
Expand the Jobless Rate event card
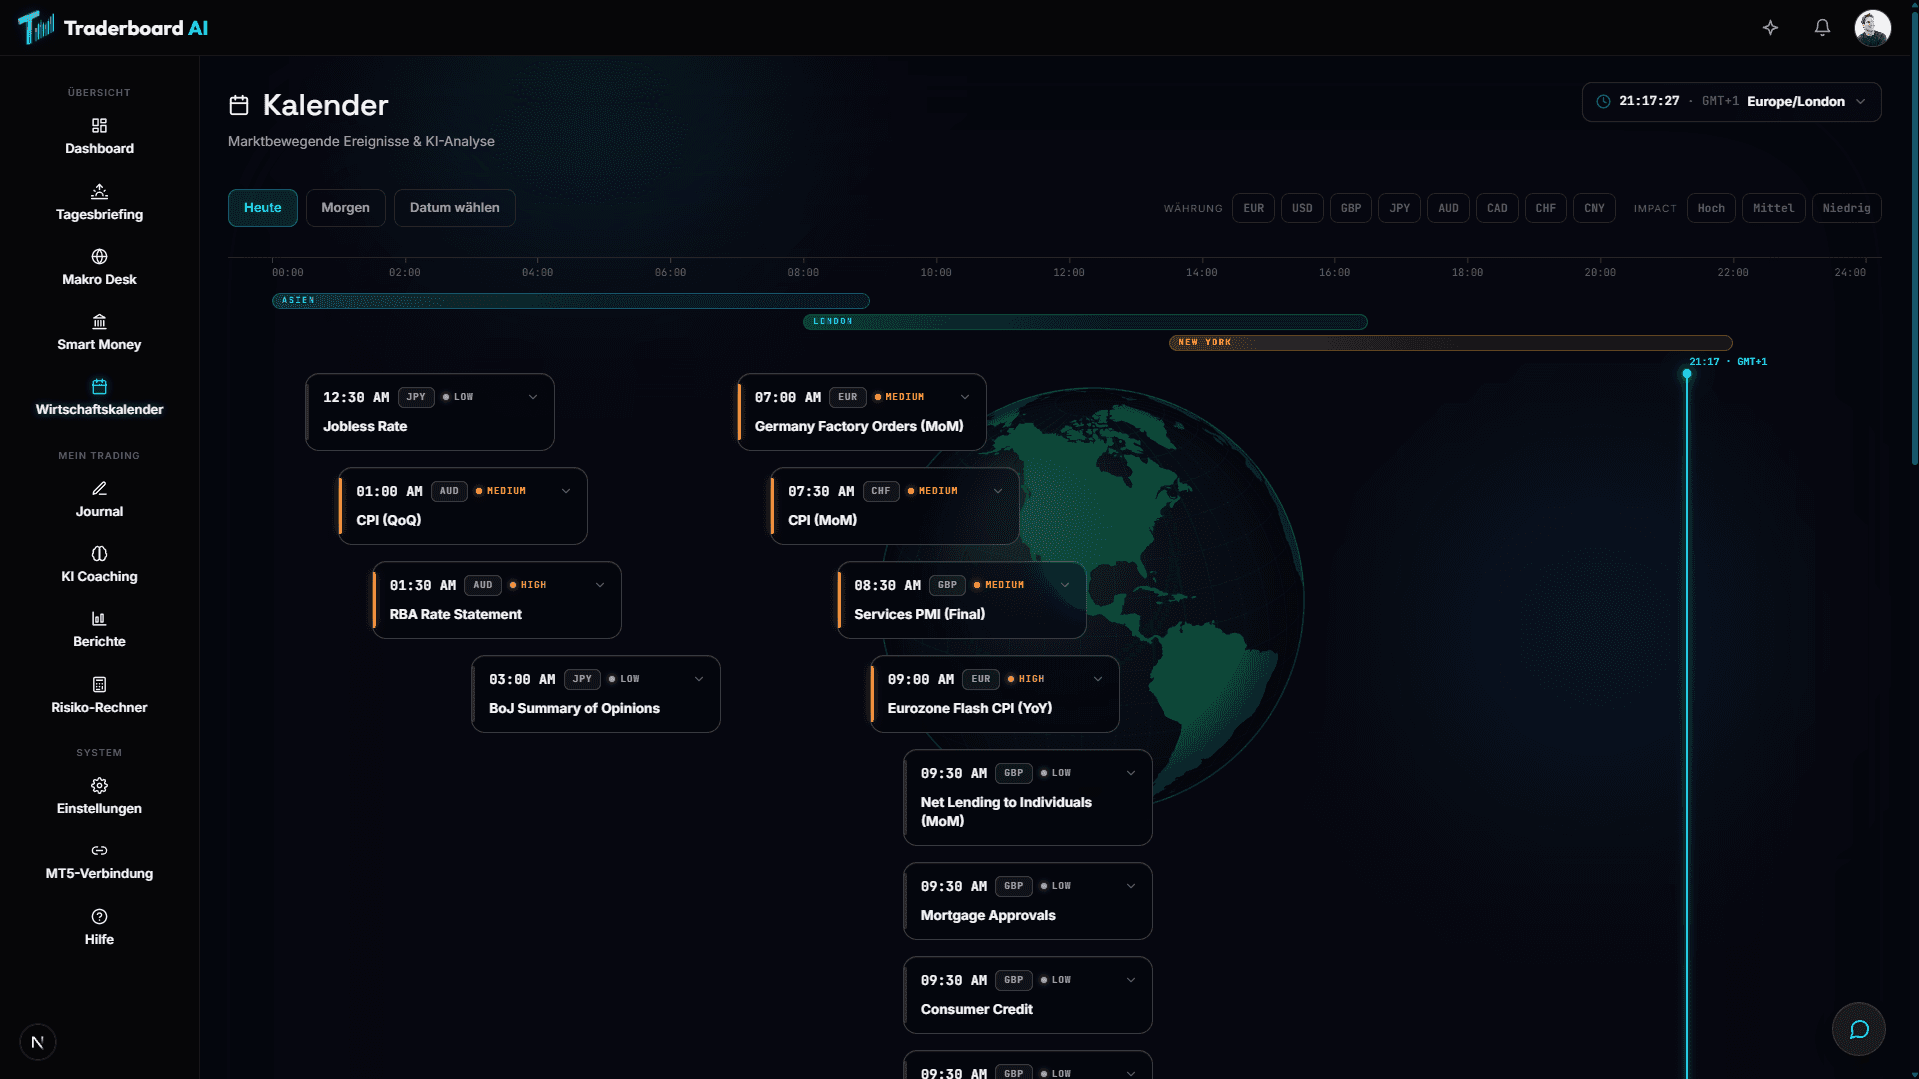533,397
